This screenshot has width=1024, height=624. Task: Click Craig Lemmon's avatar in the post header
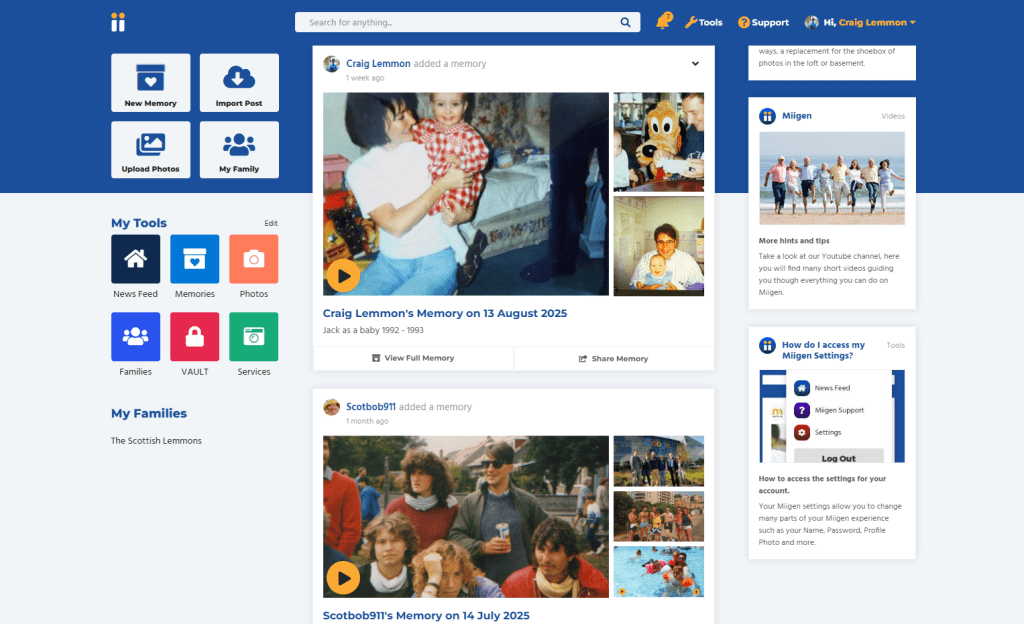[x=332, y=64]
